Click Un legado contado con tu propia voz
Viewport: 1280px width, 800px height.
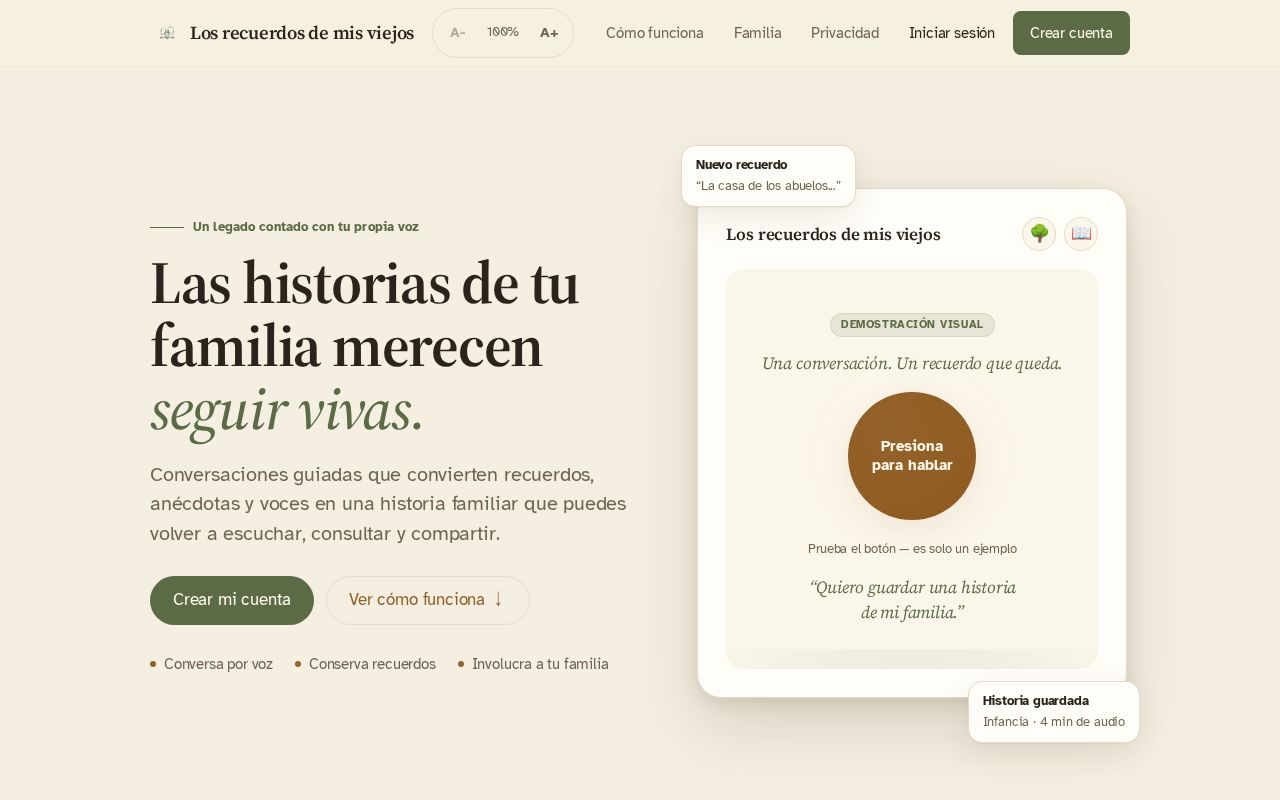[306, 227]
